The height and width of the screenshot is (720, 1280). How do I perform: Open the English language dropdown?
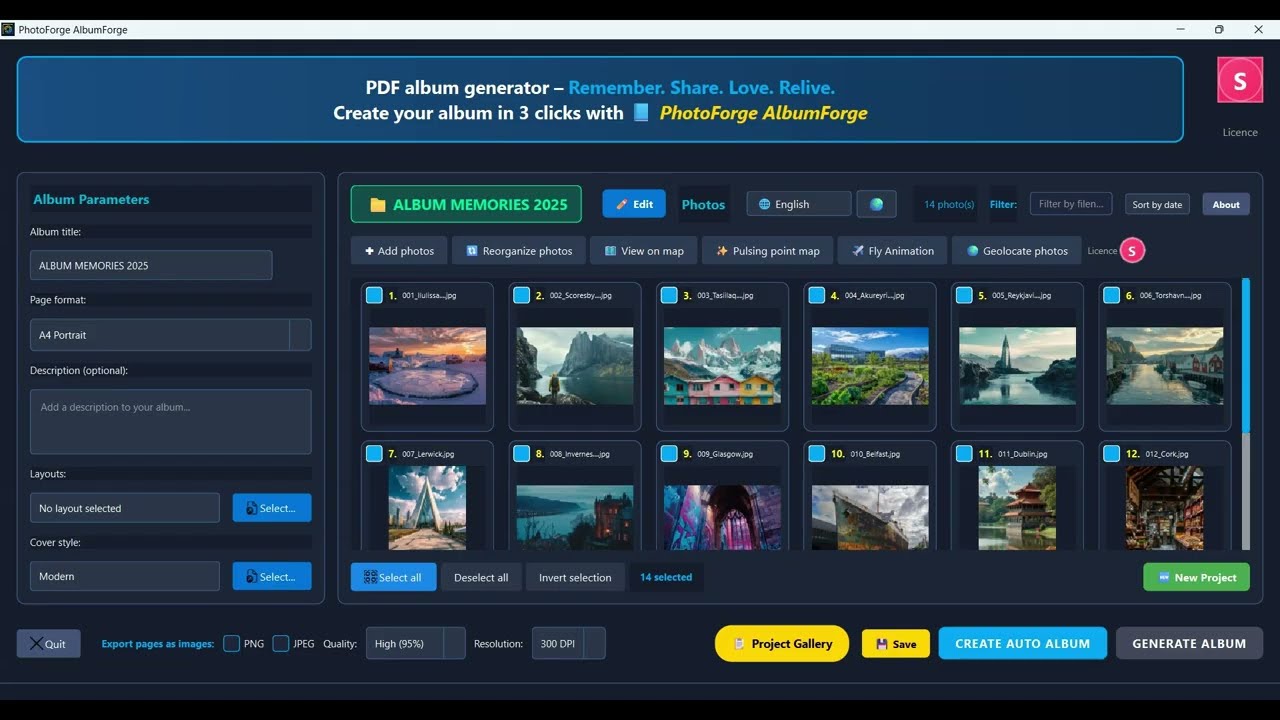coord(799,204)
